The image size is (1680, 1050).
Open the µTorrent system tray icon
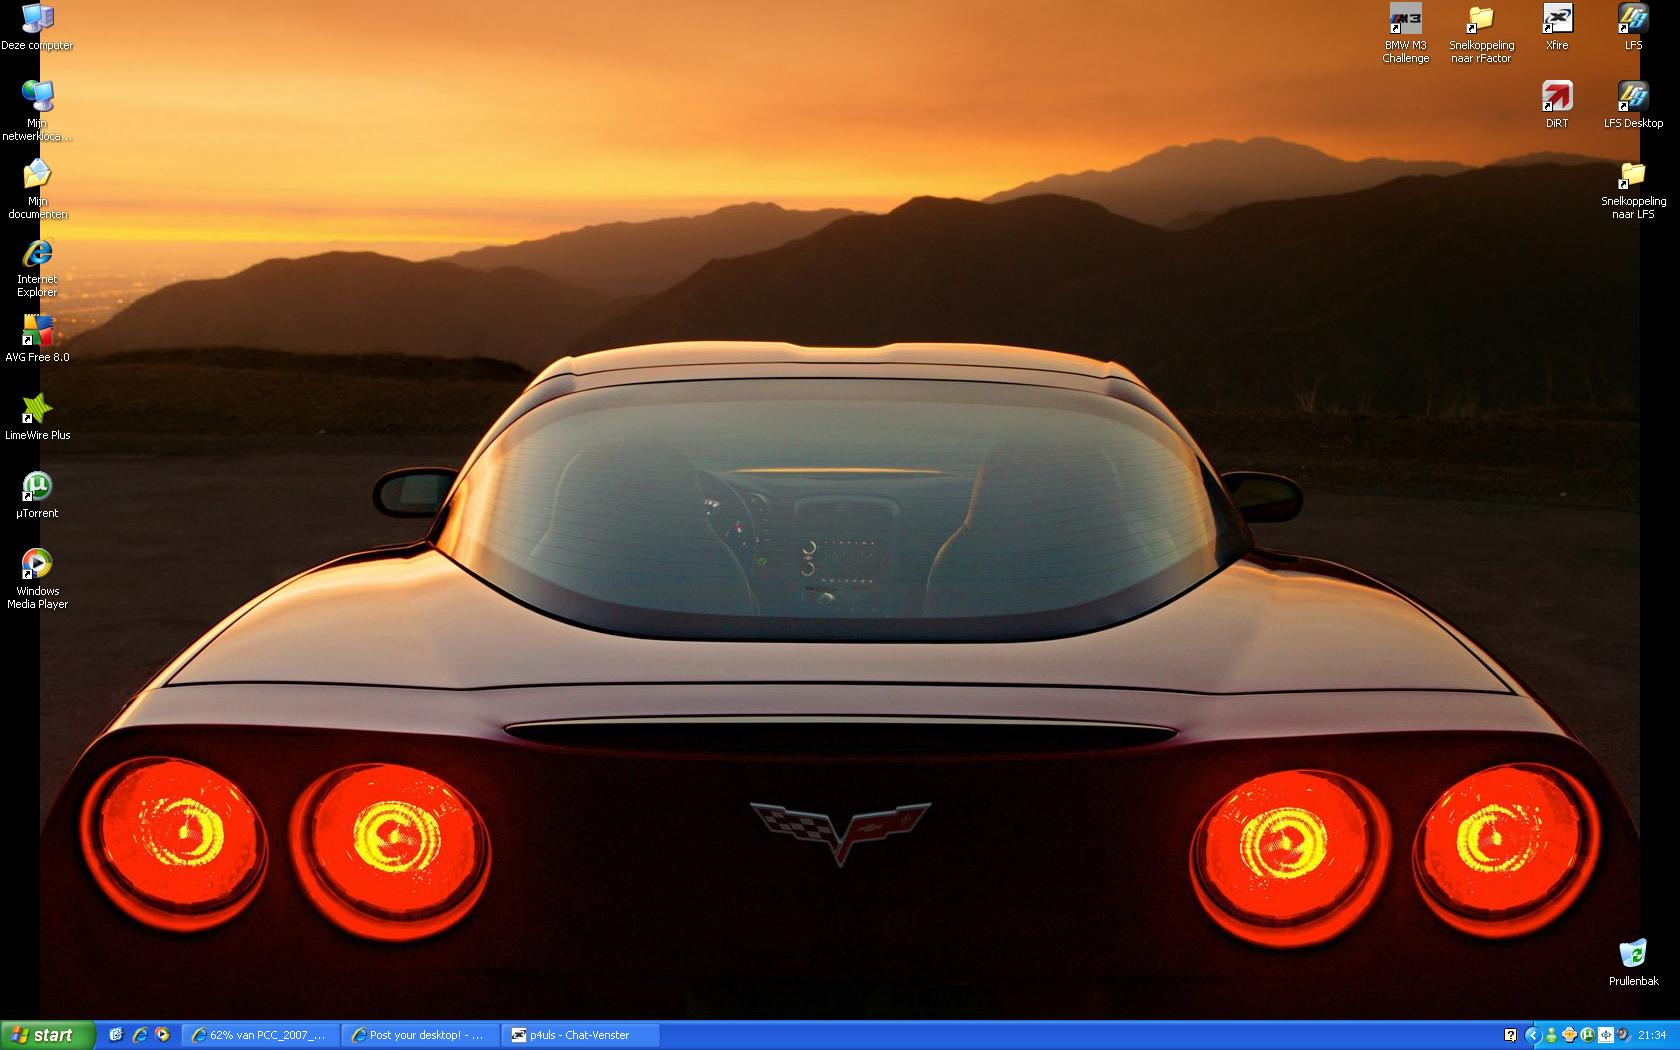click(x=1587, y=1035)
